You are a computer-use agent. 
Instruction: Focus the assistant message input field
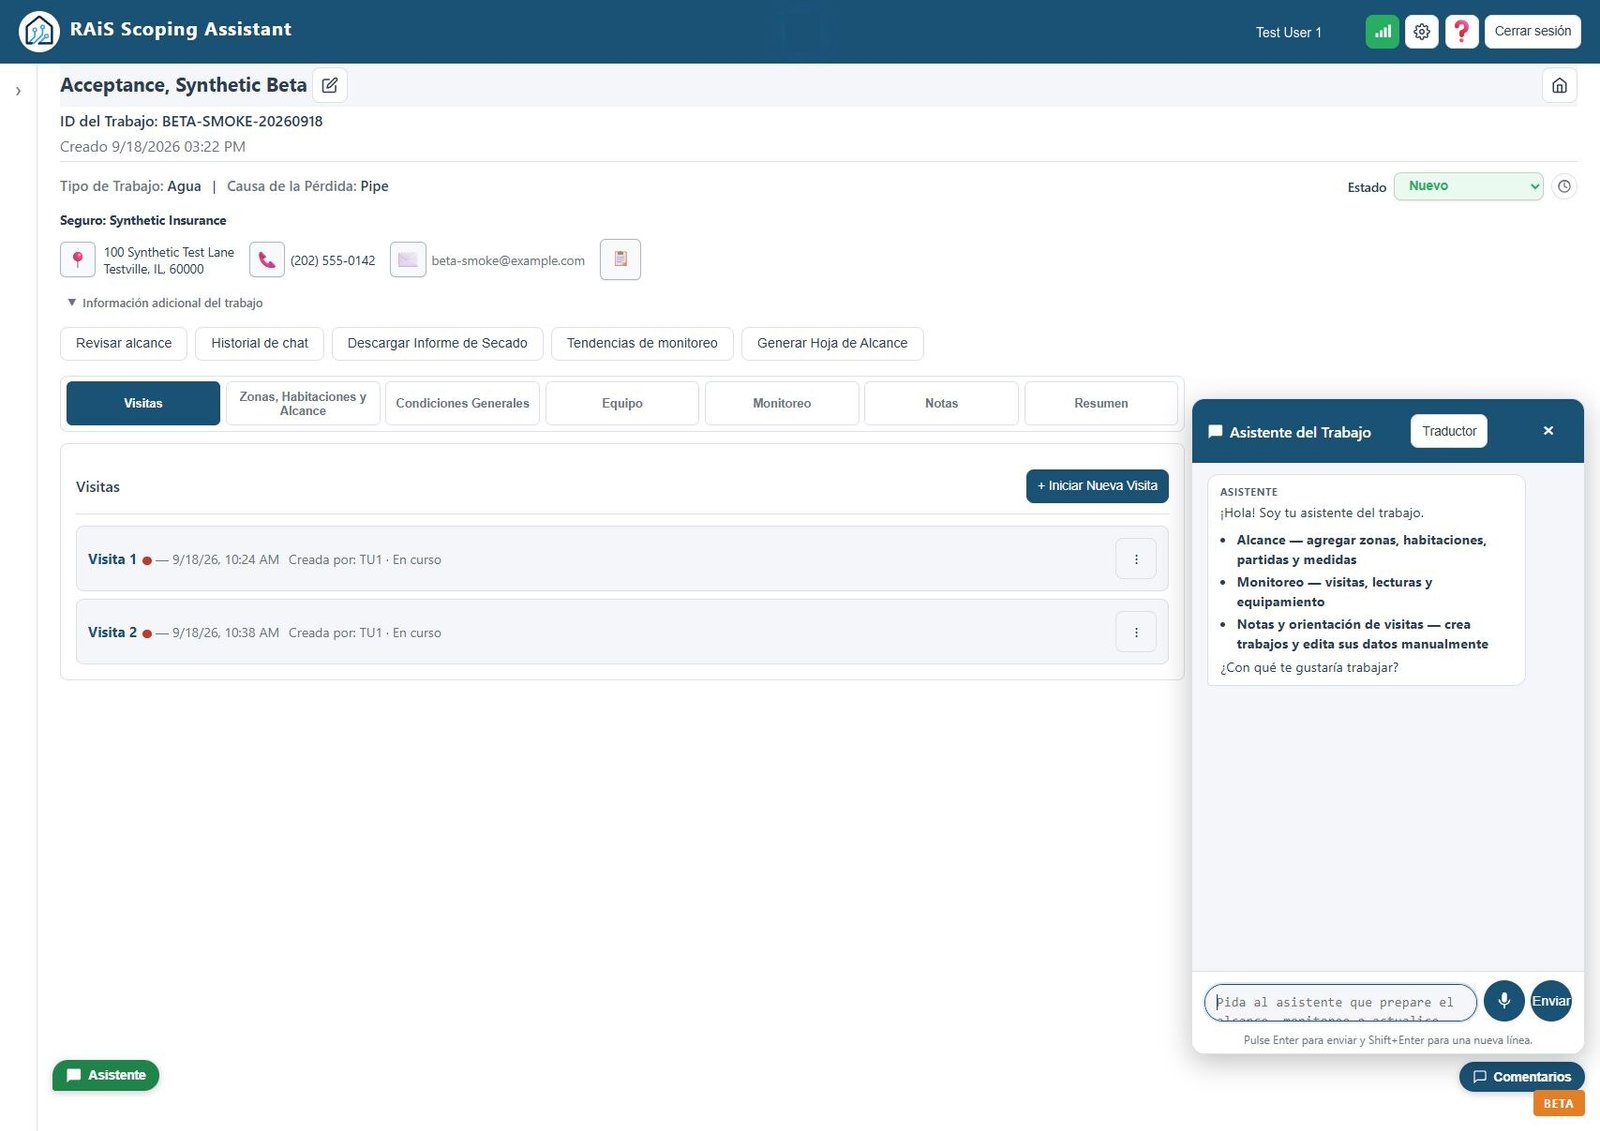click(1340, 1002)
